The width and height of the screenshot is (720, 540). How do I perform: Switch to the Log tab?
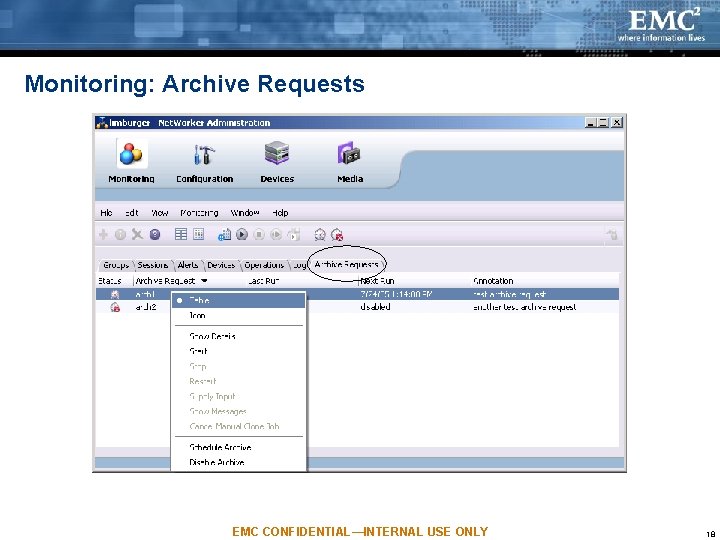pyautogui.click(x=299, y=265)
